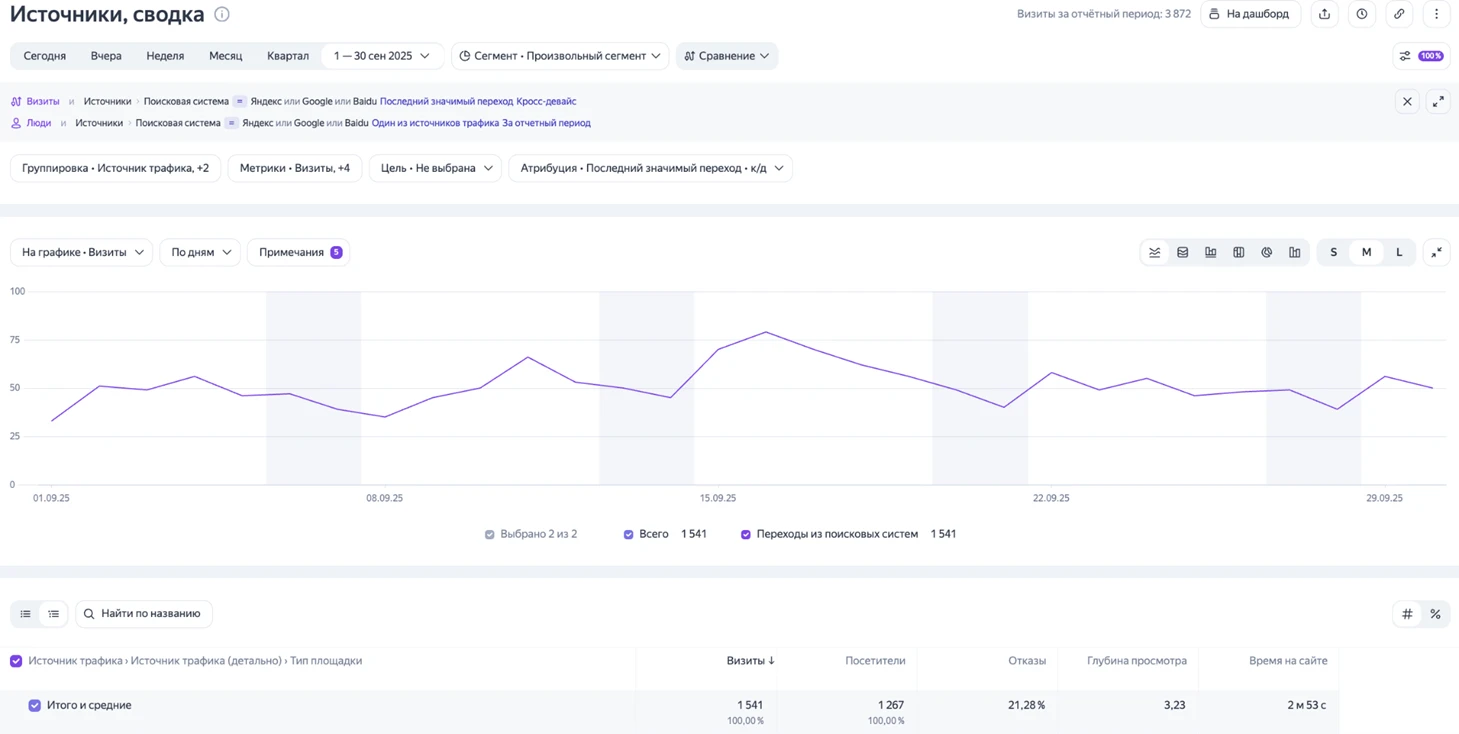Open the export/share report icon

(x=1324, y=14)
